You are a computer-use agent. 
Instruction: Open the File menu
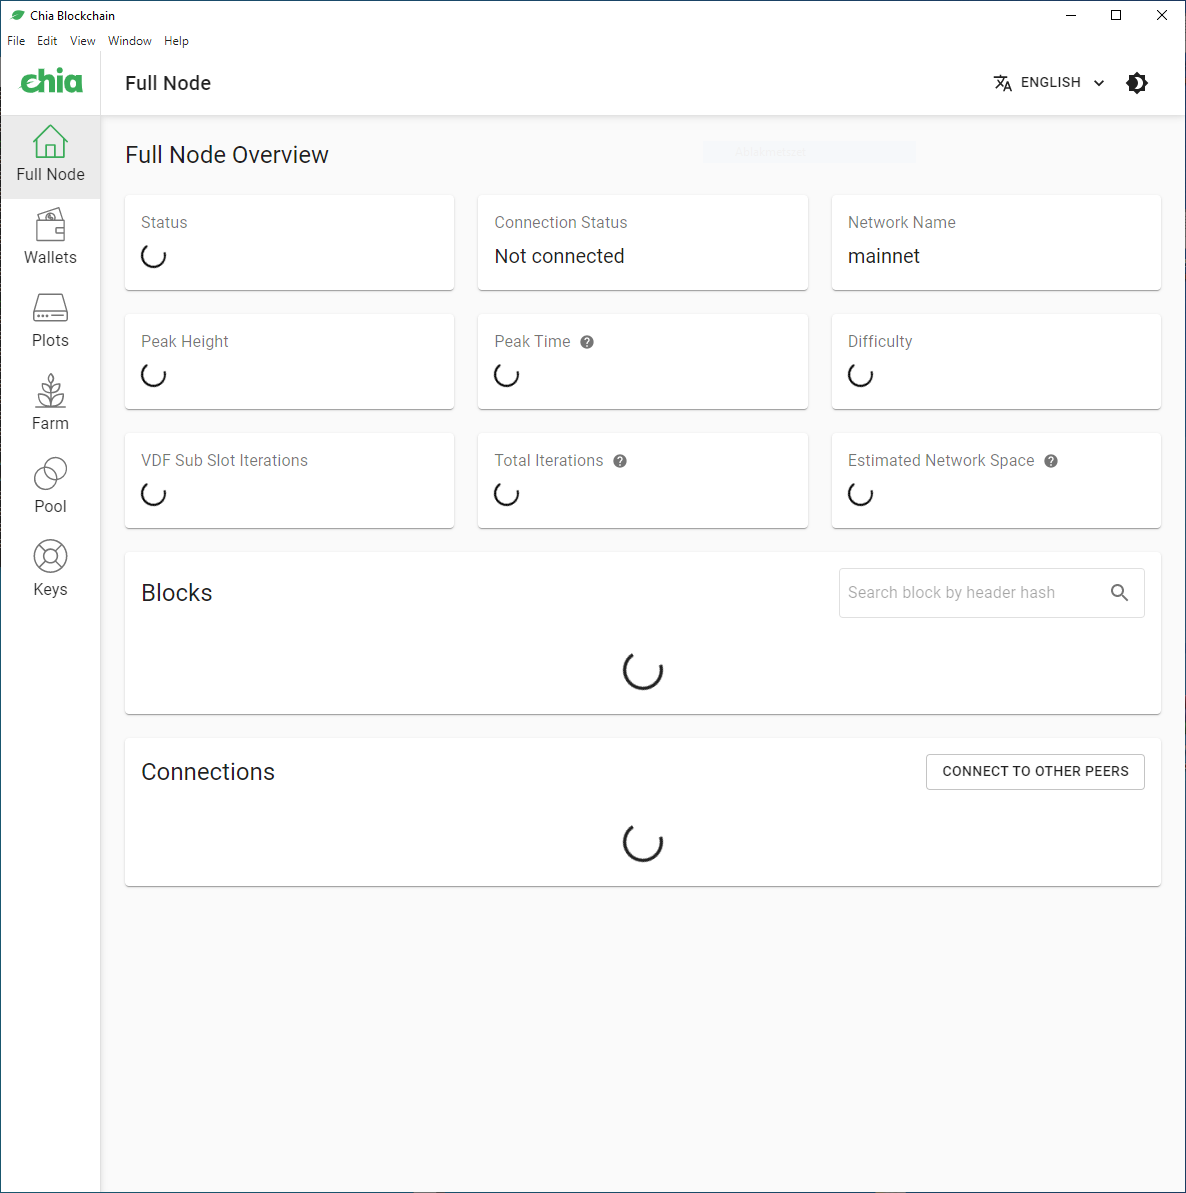pyautogui.click(x=16, y=41)
